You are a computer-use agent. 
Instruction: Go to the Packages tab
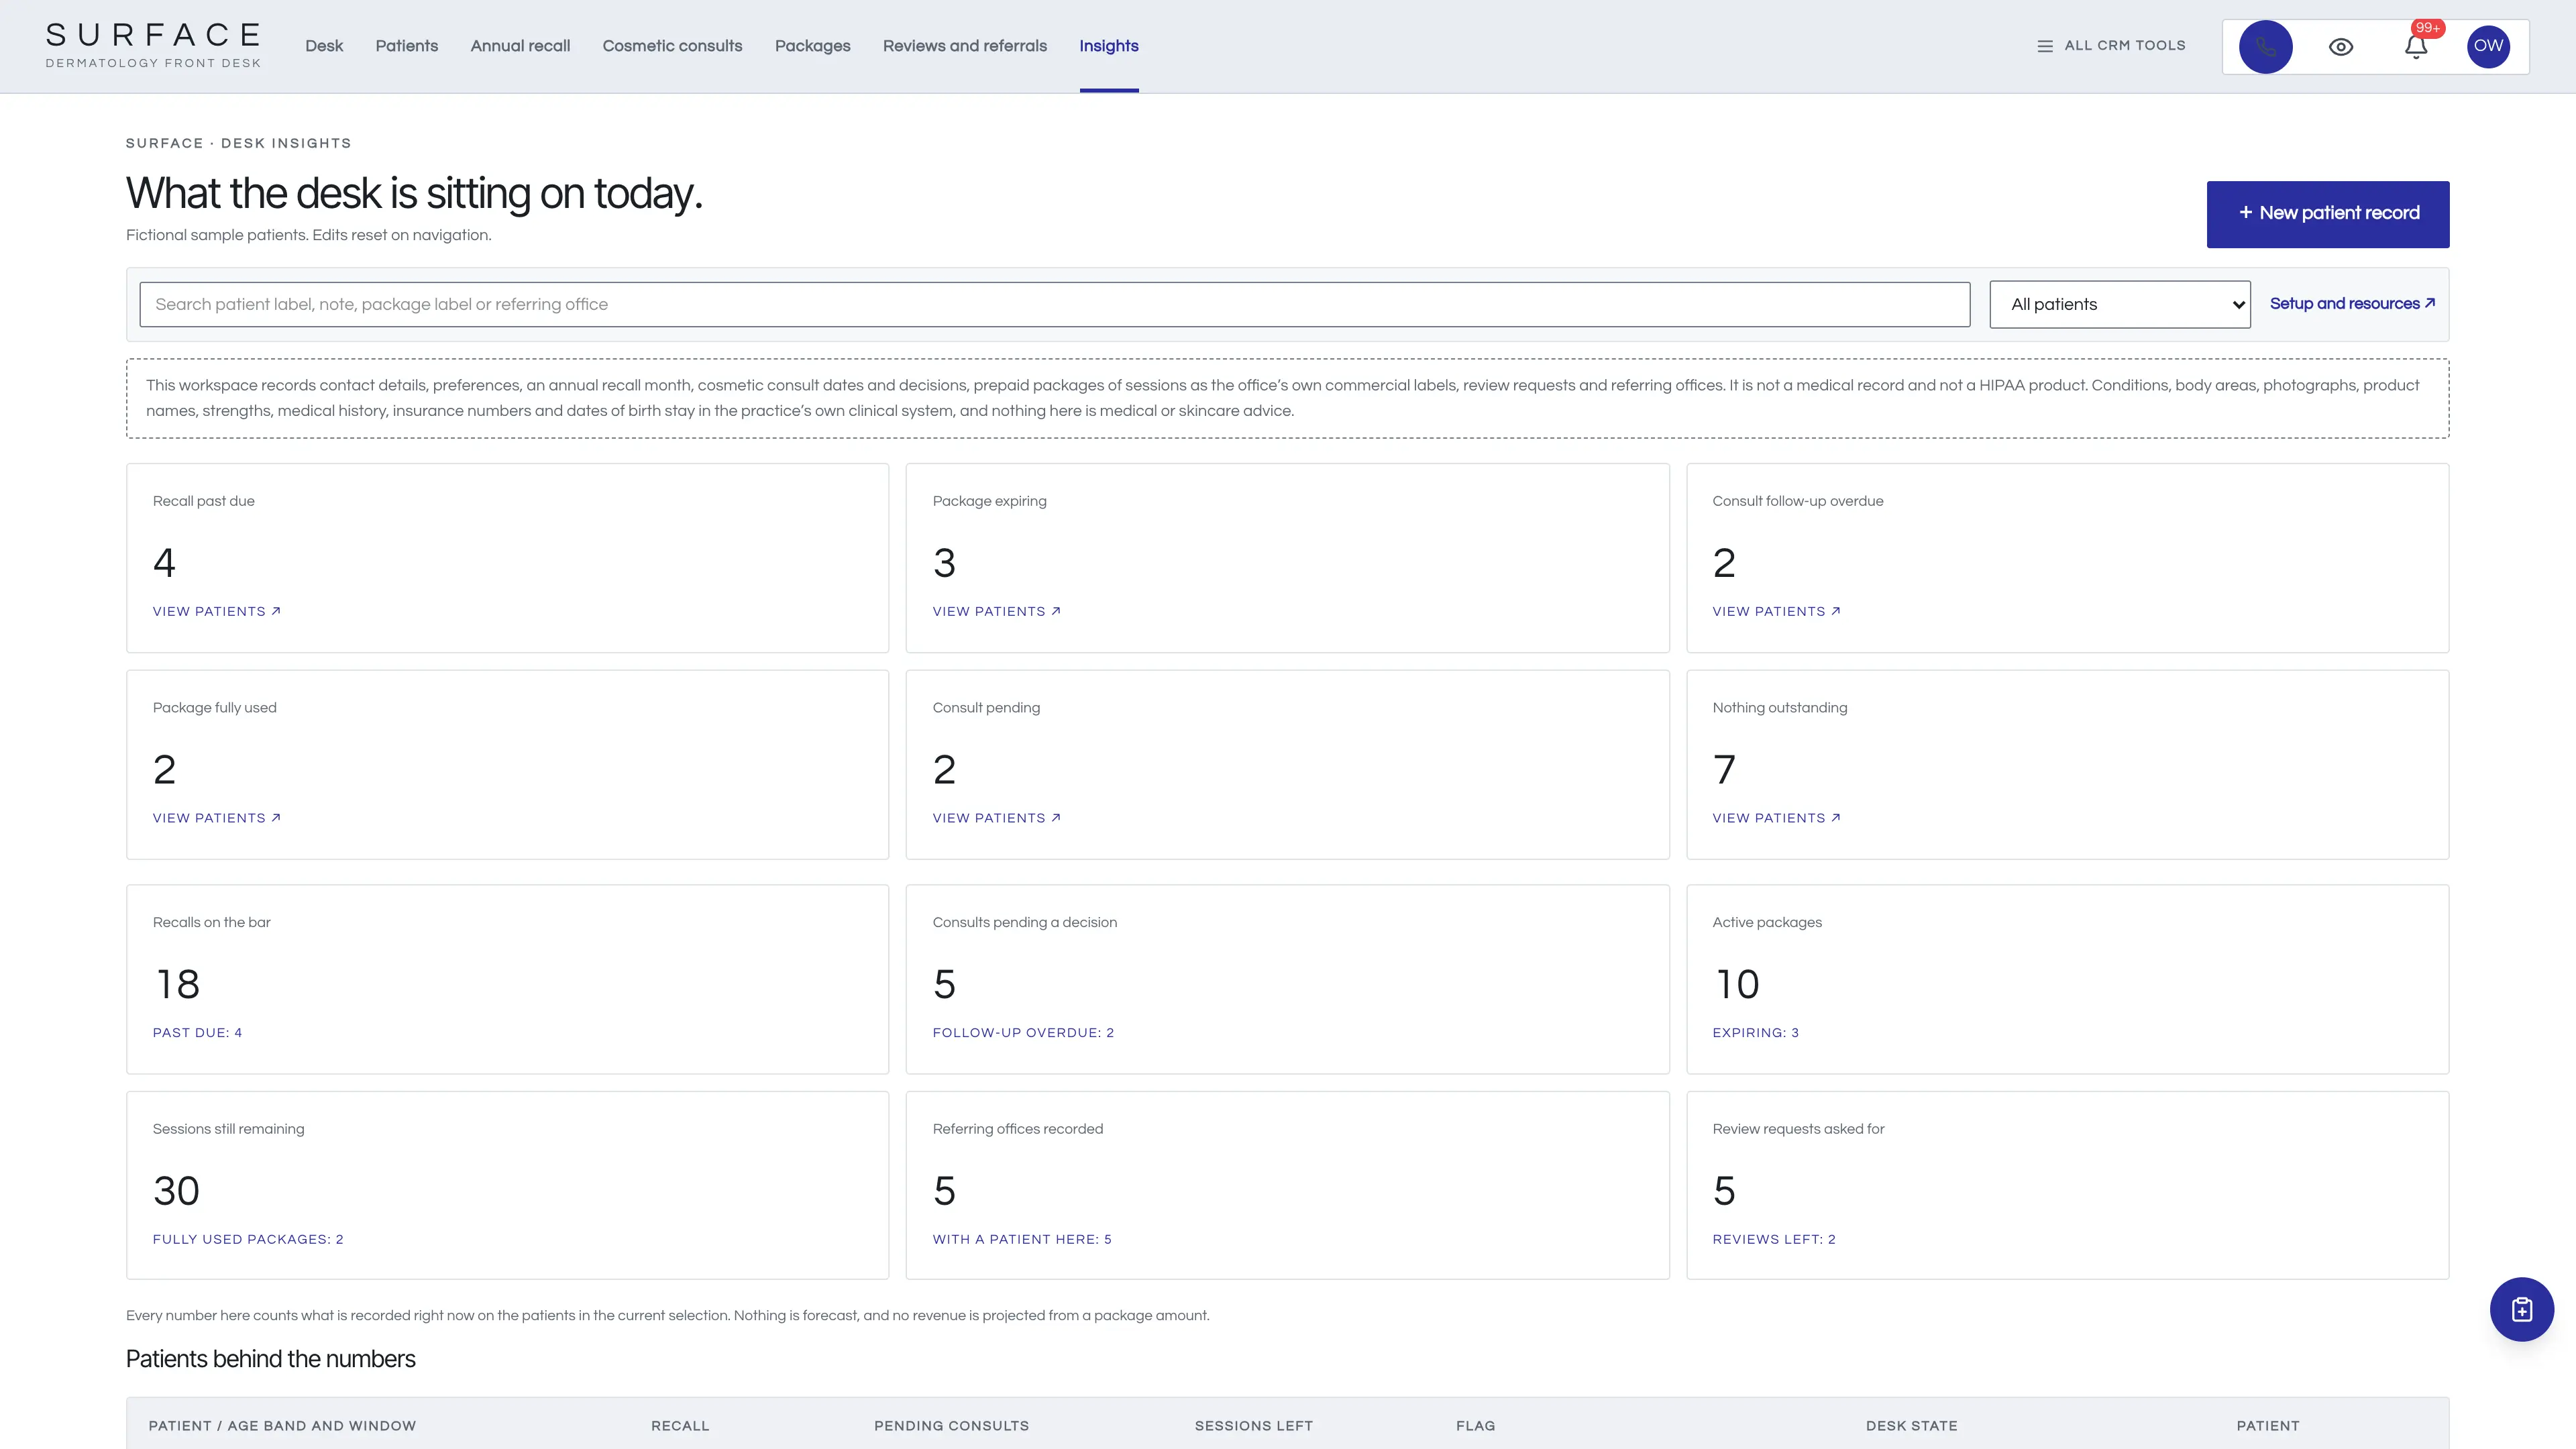[x=812, y=46]
